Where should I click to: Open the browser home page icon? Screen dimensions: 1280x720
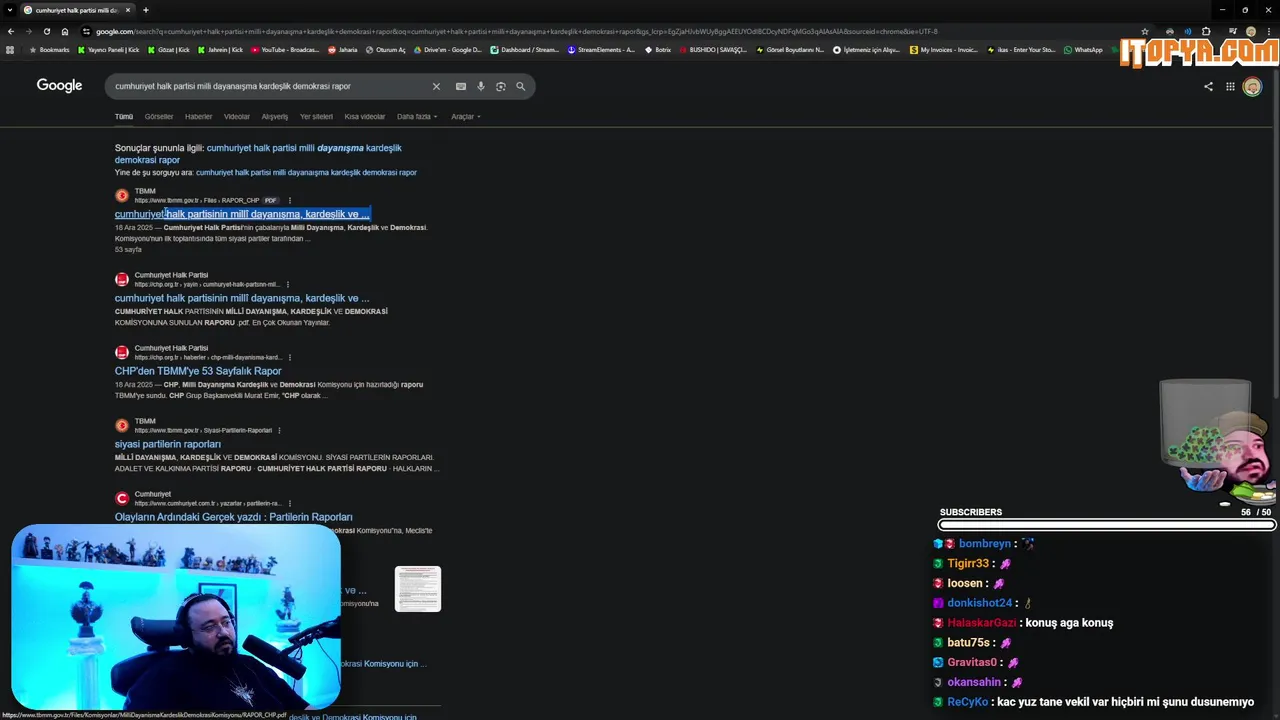pos(65,31)
